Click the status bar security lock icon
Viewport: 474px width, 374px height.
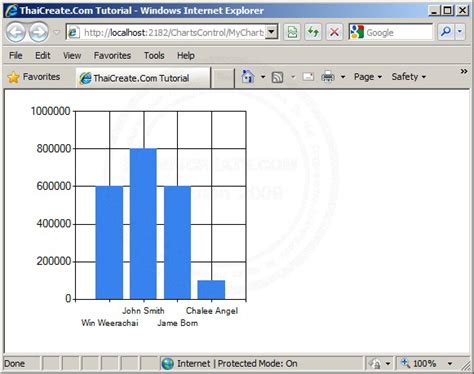tap(375, 363)
